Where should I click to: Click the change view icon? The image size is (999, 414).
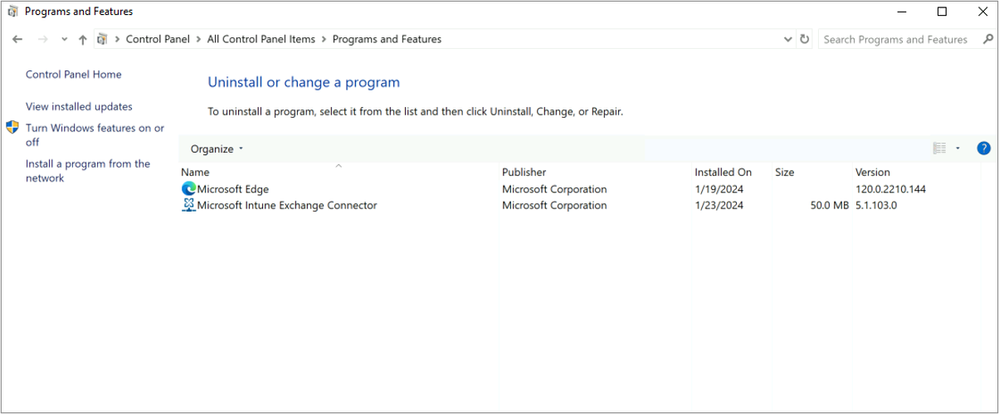(x=940, y=148)
